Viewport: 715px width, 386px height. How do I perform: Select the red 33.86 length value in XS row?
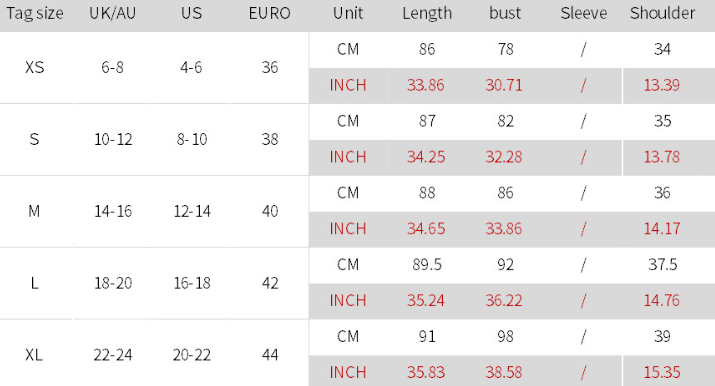click(x=425, y=85)
